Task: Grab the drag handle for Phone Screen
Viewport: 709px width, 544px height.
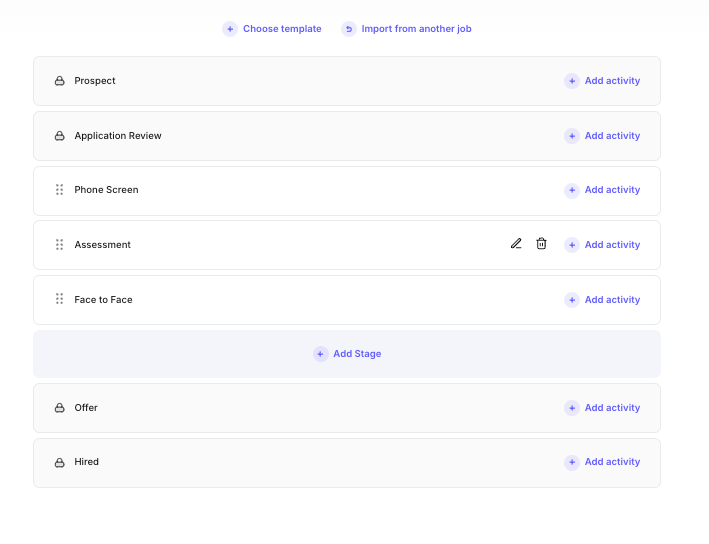Action: [x=59, y=190]
